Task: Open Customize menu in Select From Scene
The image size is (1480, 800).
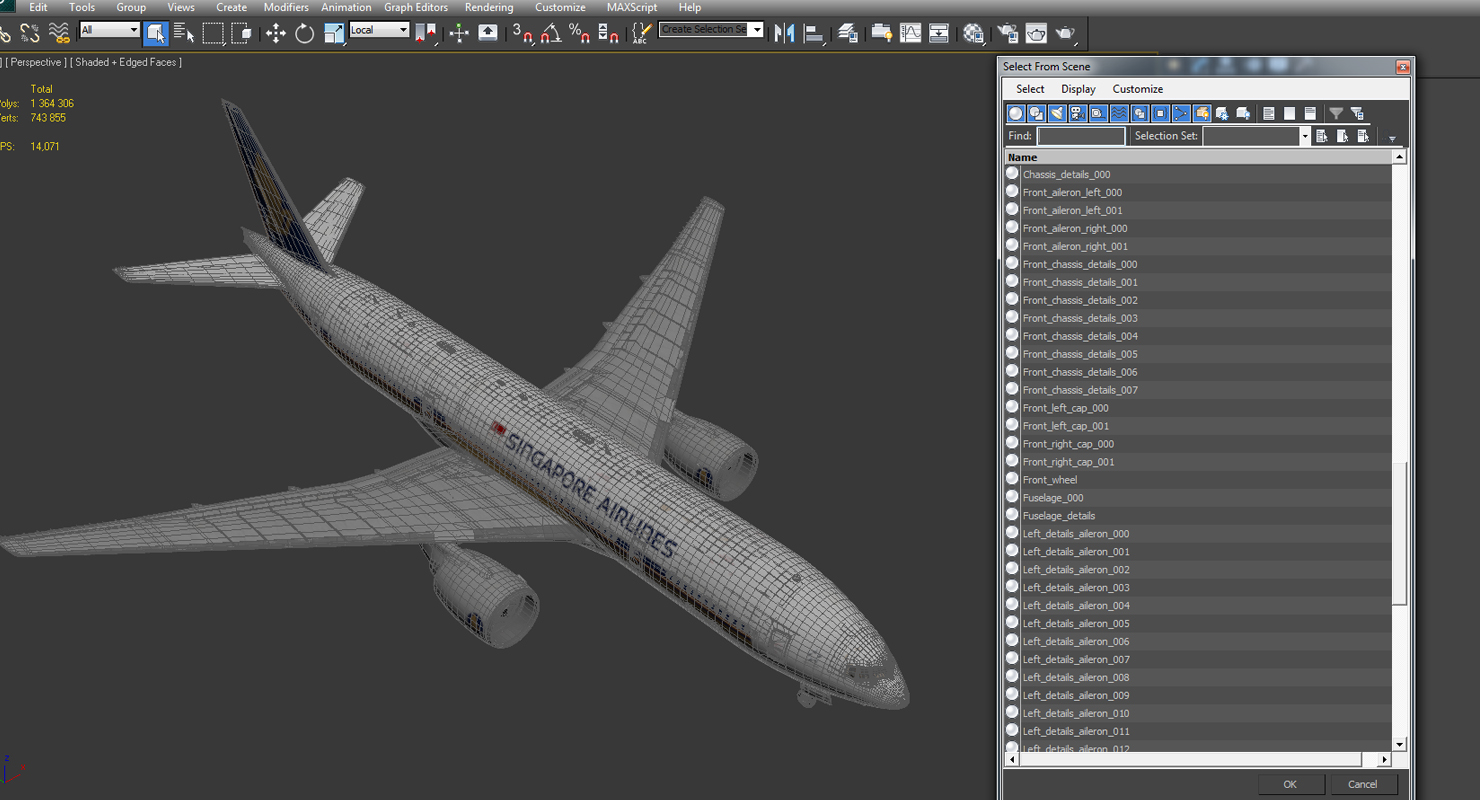Action: (1138, 89)
